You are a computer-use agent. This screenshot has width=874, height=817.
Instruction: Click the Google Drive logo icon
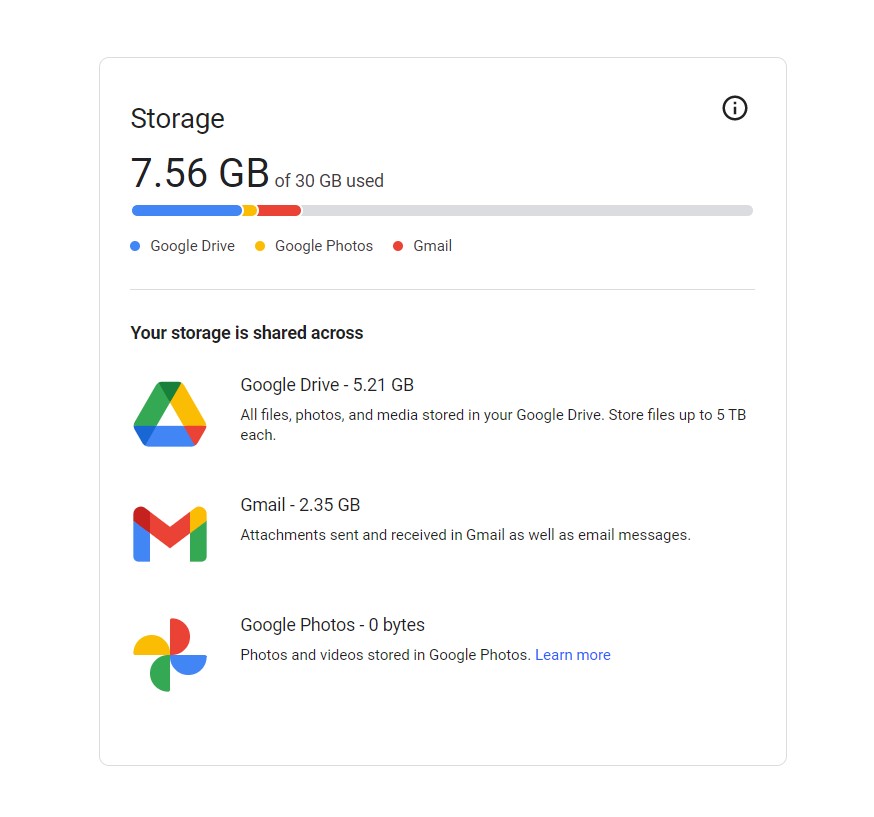[x=170, y=414]
